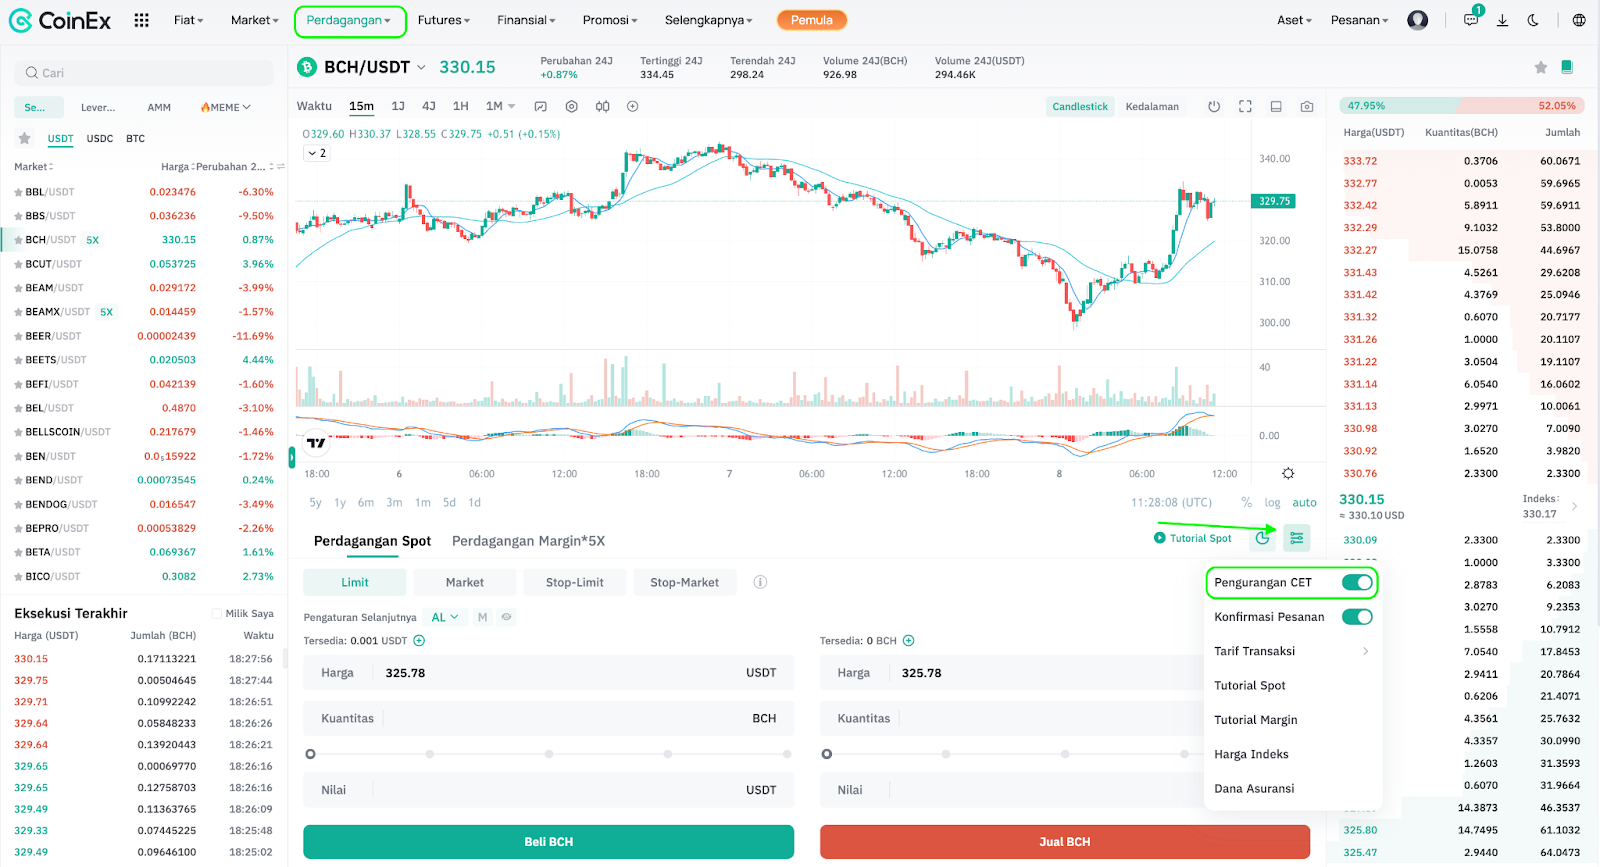
Task: Collapse the indicator legend chevron
Action: [317, 153]
